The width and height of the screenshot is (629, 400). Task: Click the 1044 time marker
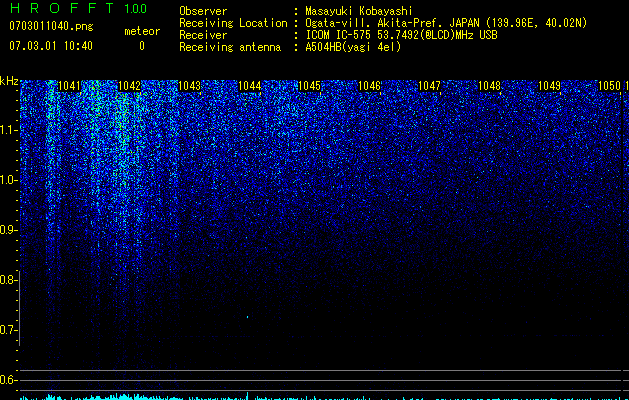[x=250, y=86]
